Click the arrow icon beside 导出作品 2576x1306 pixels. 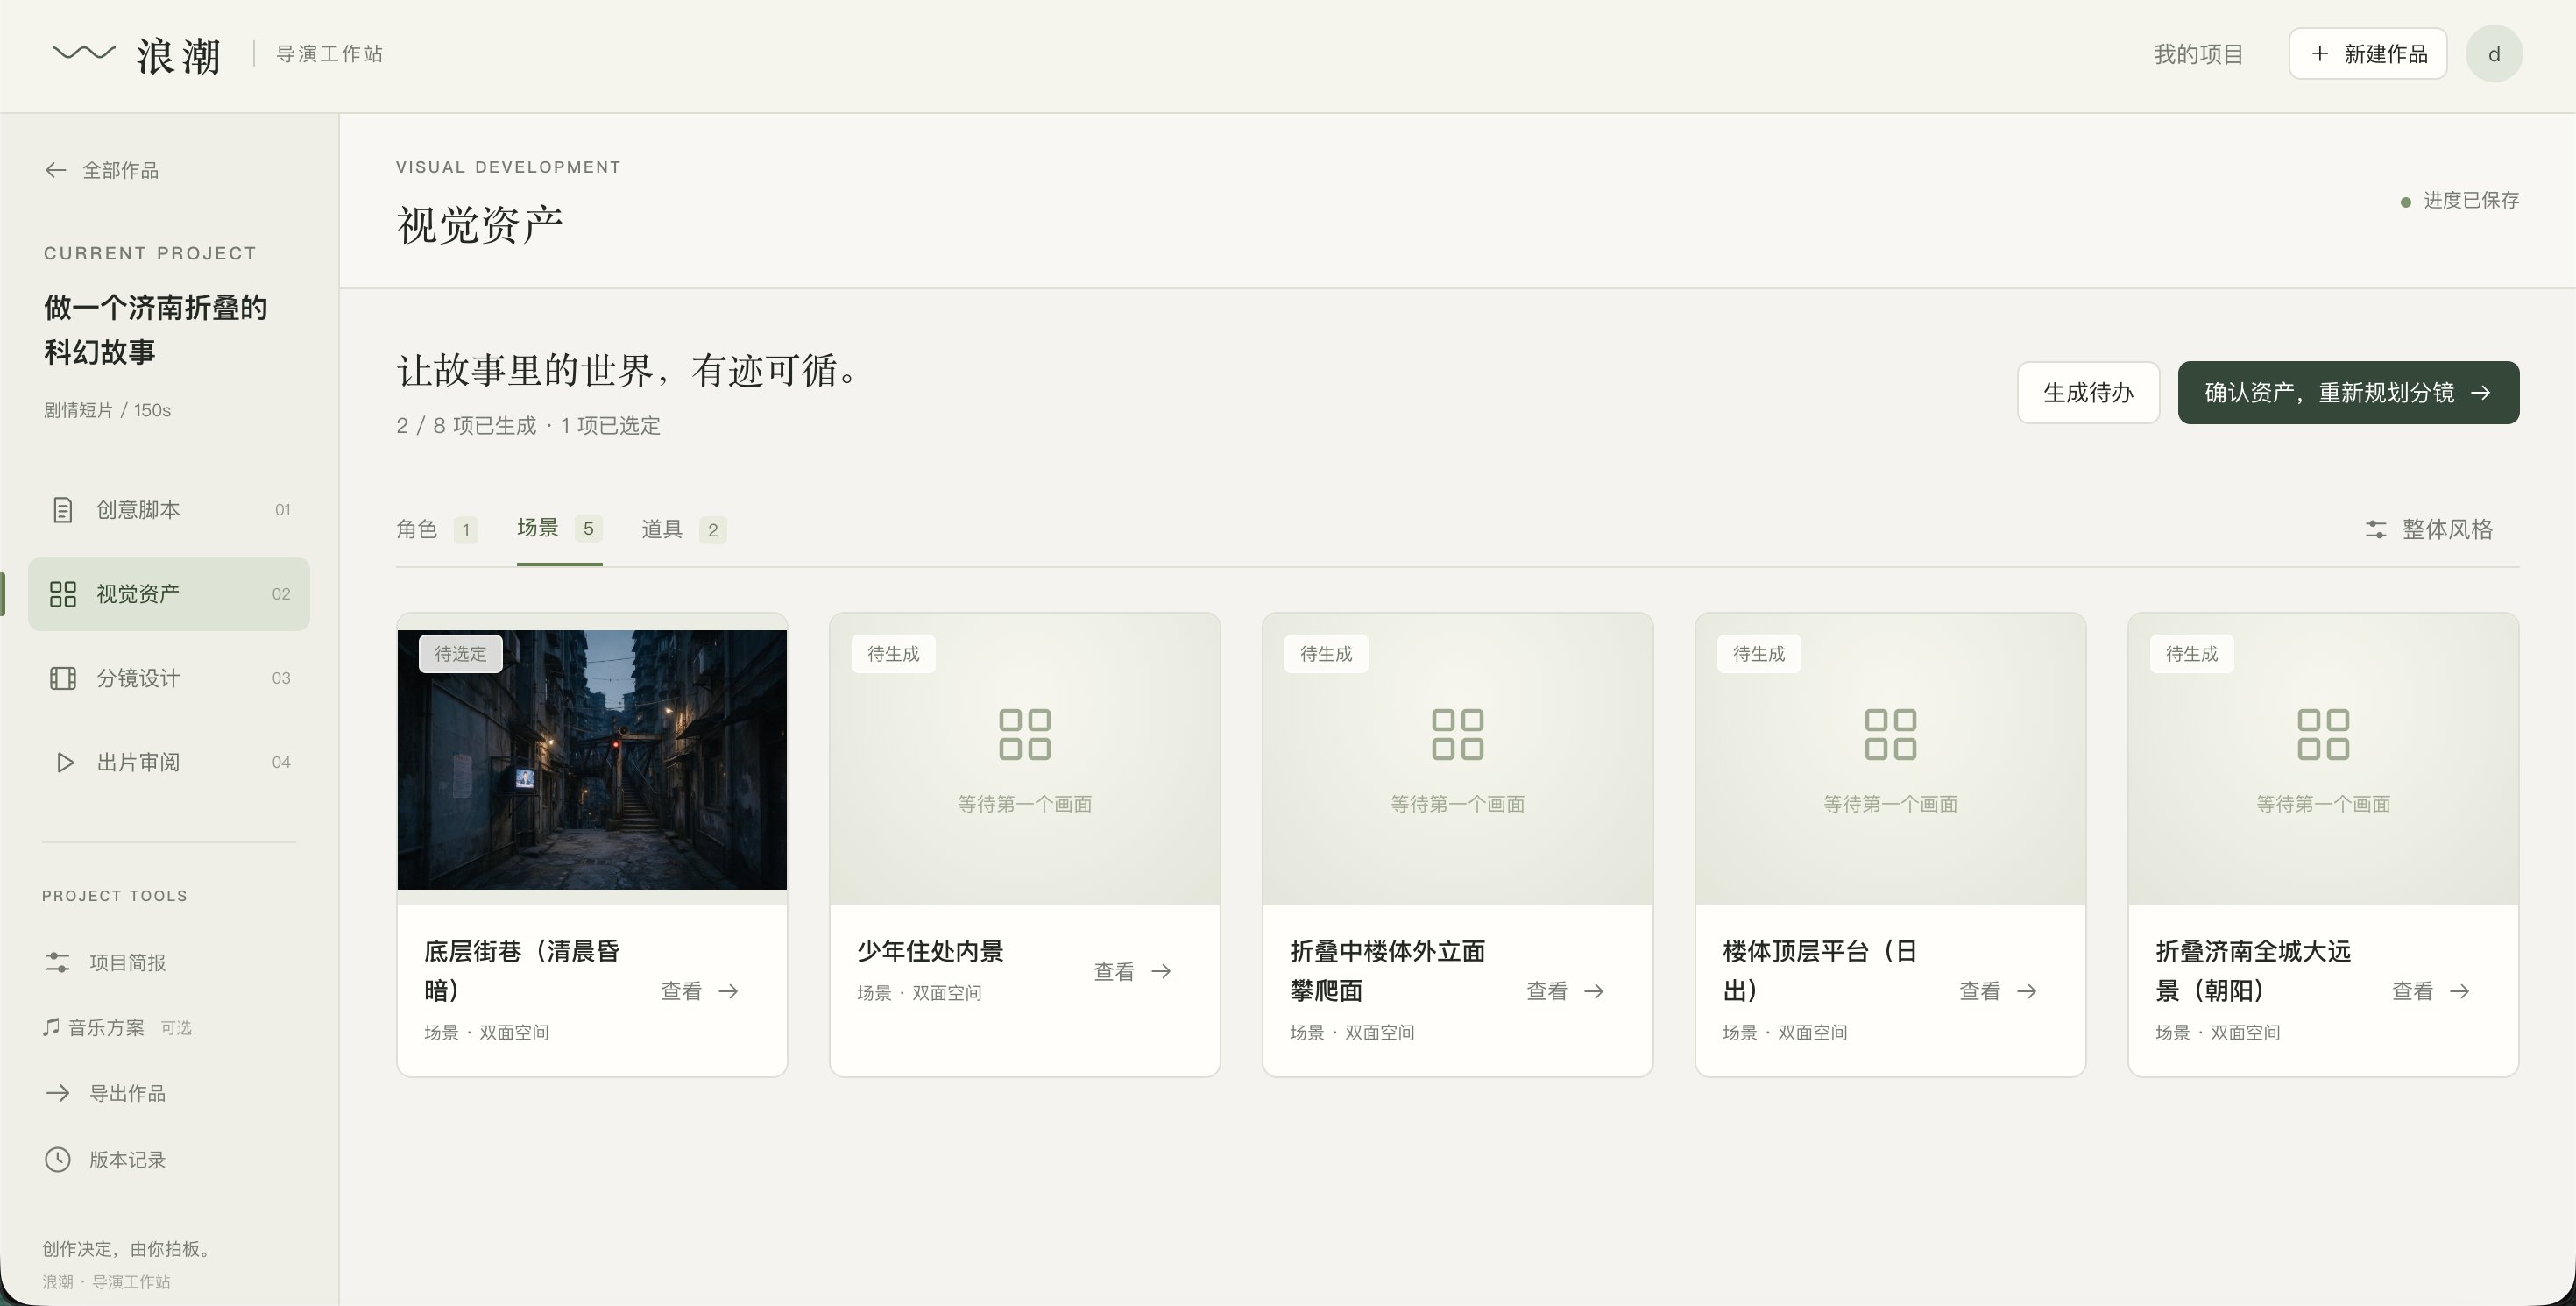[58, 1093]
